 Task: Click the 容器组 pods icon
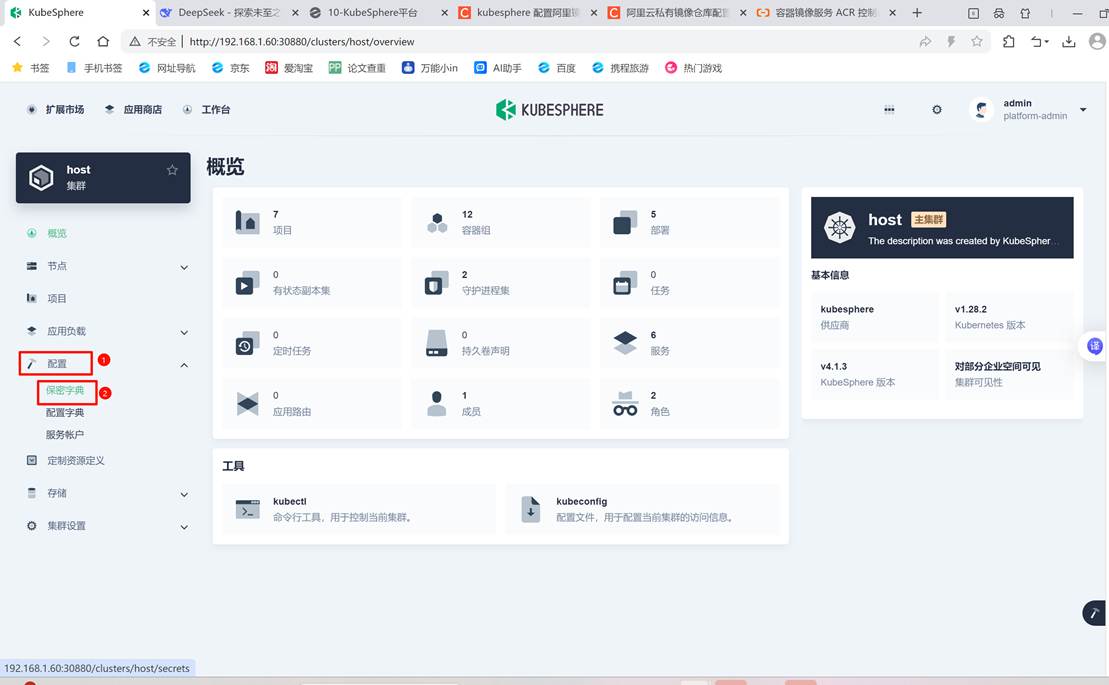[x=437, y=222]
